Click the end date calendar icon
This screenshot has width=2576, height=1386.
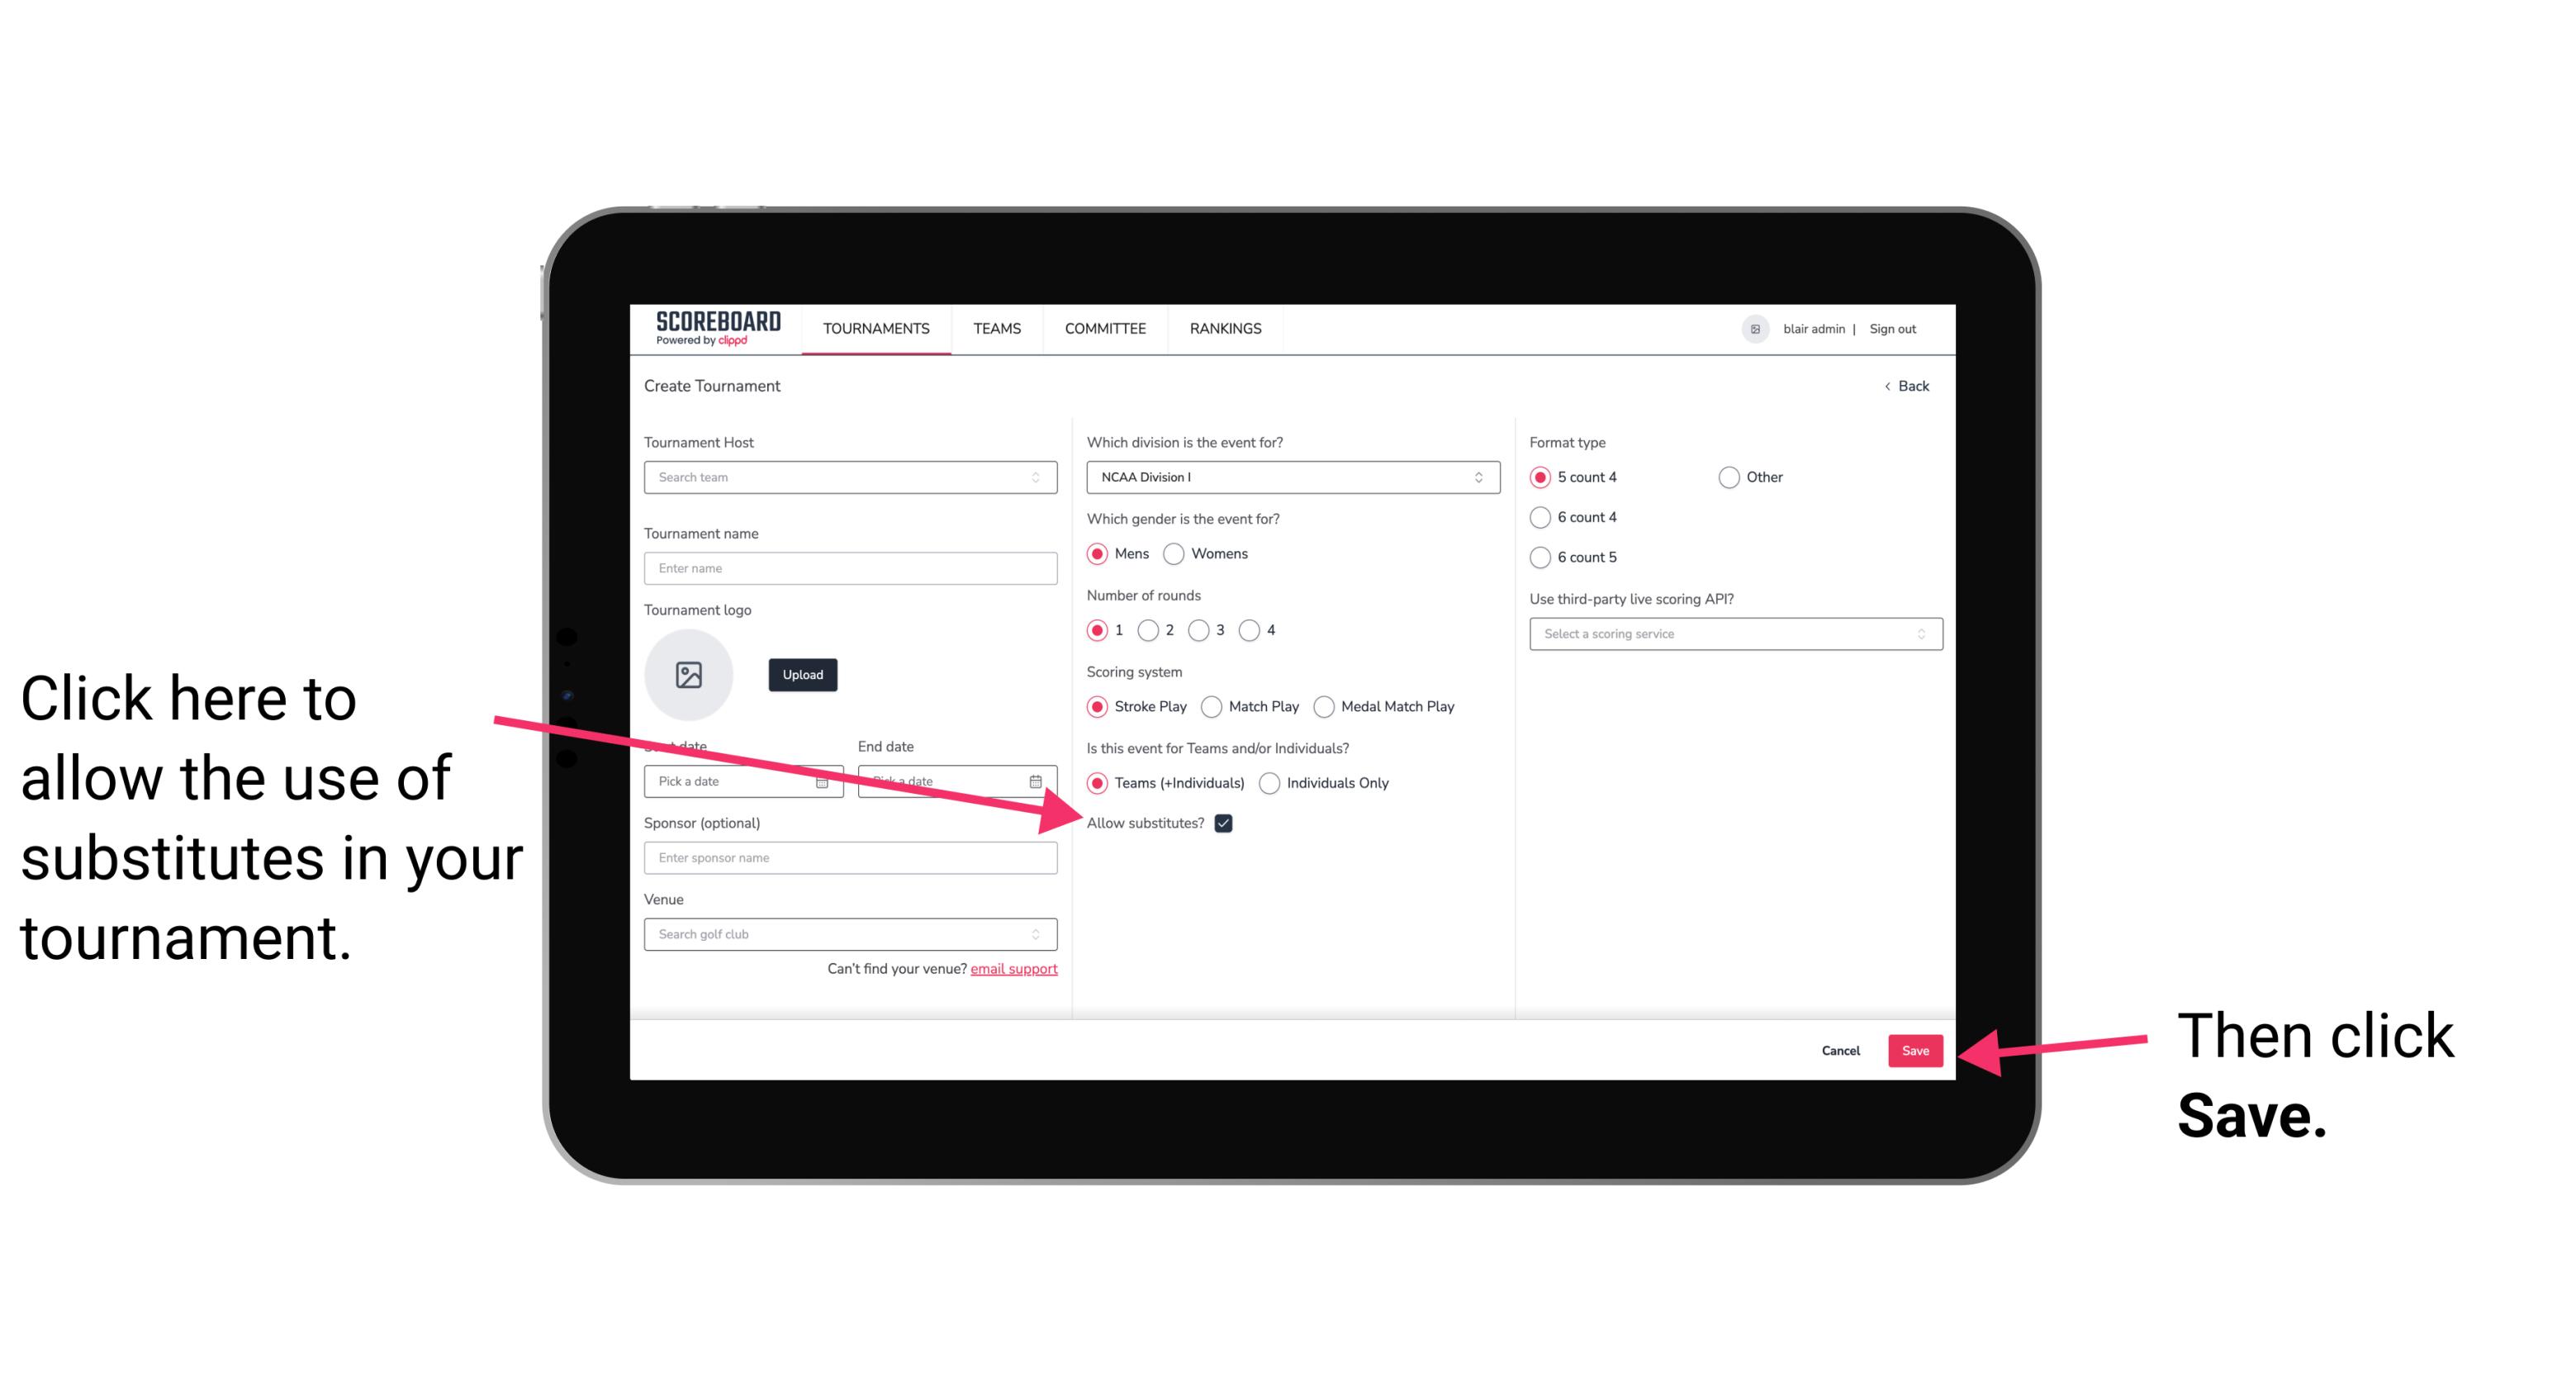[x=1039, y=780]
